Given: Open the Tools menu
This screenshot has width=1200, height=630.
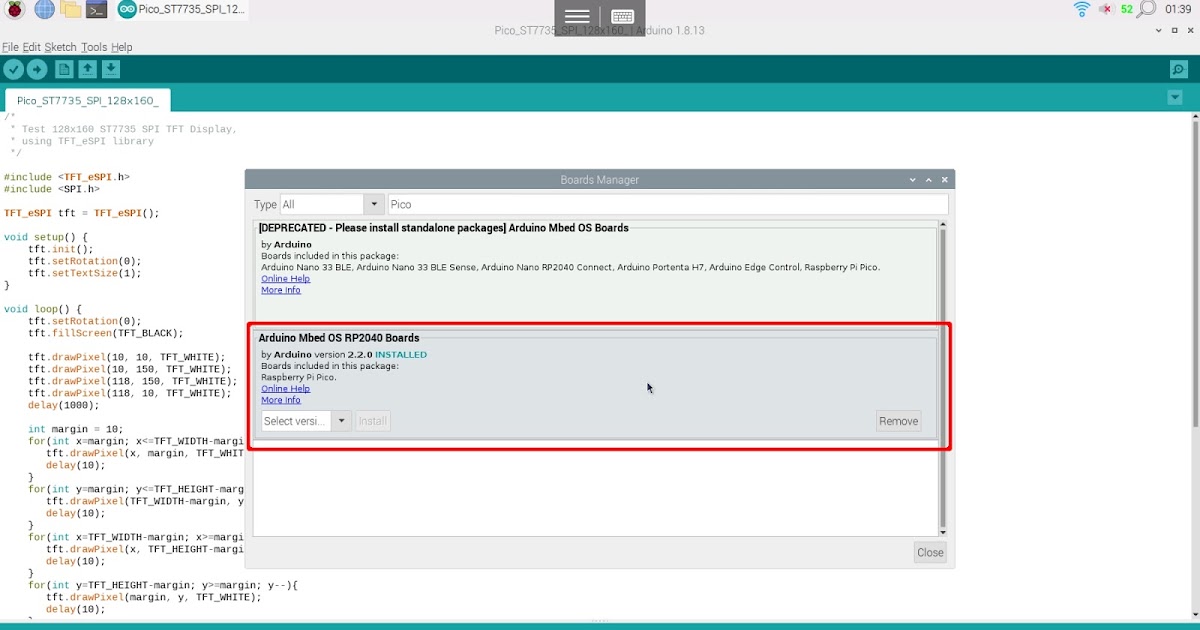Looking at the screenshot, I should [93, 46].
